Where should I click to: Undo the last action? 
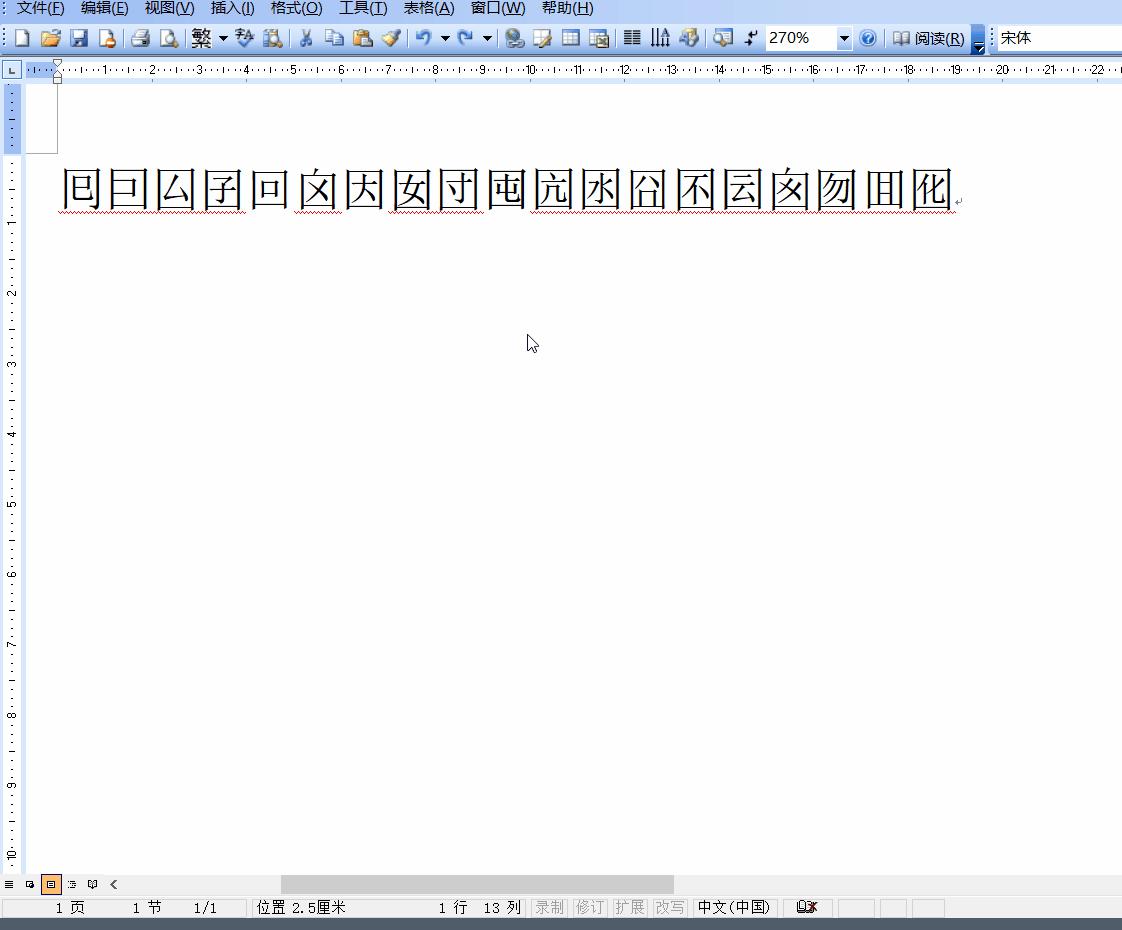coord(424,38)
